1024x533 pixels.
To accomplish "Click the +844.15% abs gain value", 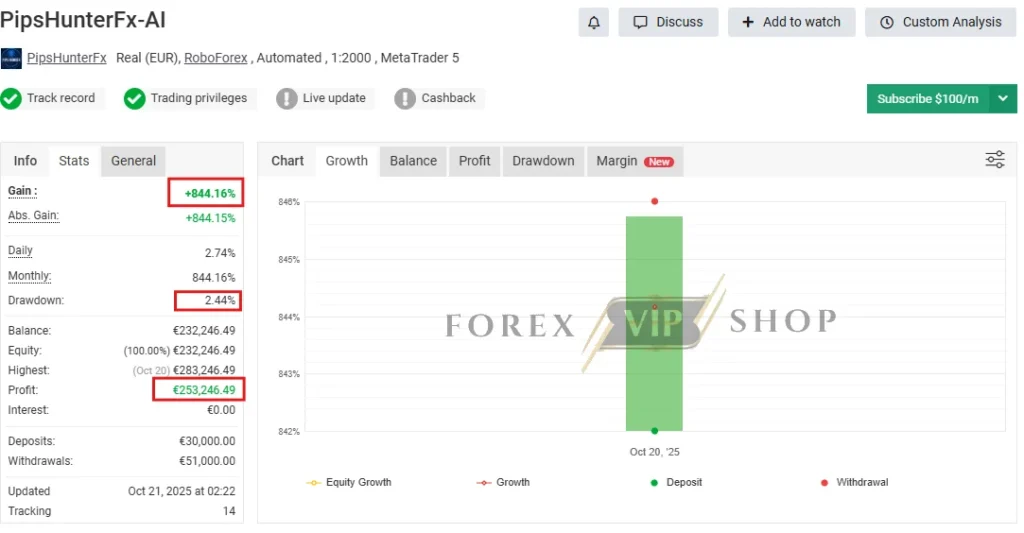I will tap(210, 218).
